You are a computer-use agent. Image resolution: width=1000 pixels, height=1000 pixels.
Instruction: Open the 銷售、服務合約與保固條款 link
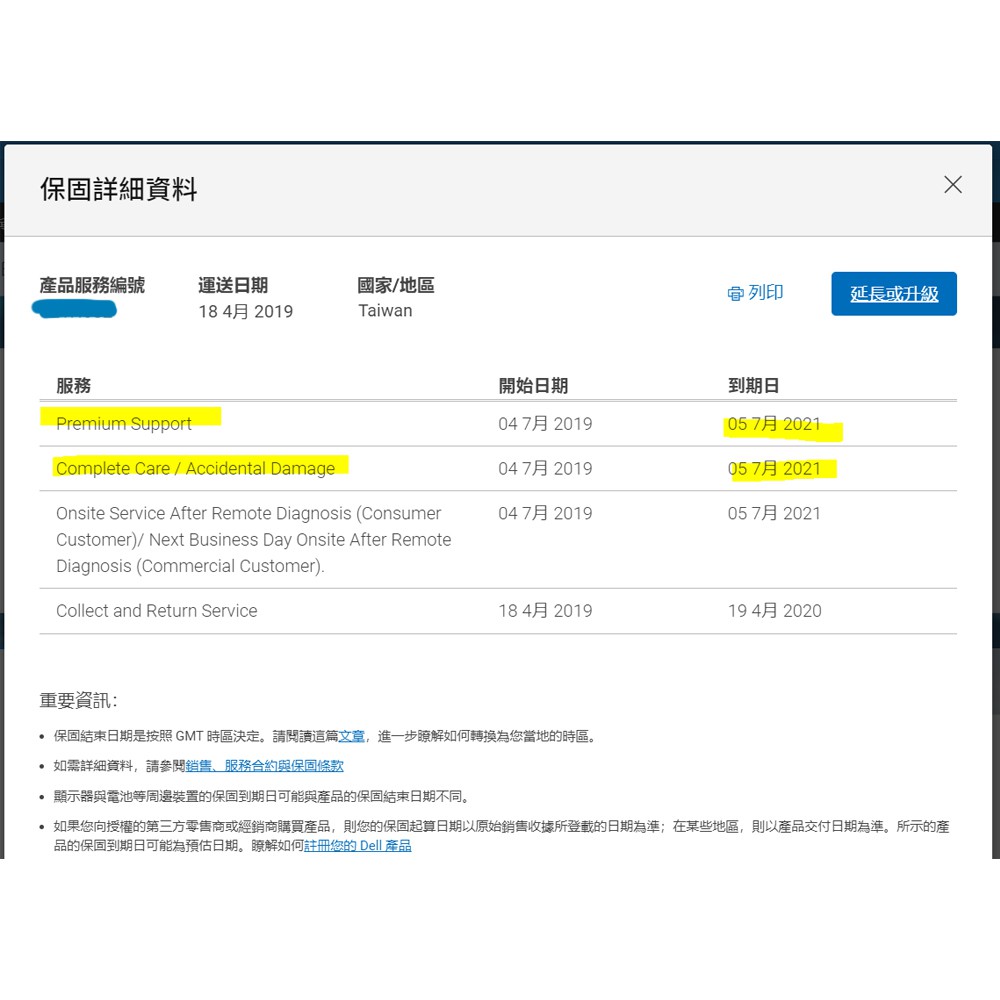264,766
